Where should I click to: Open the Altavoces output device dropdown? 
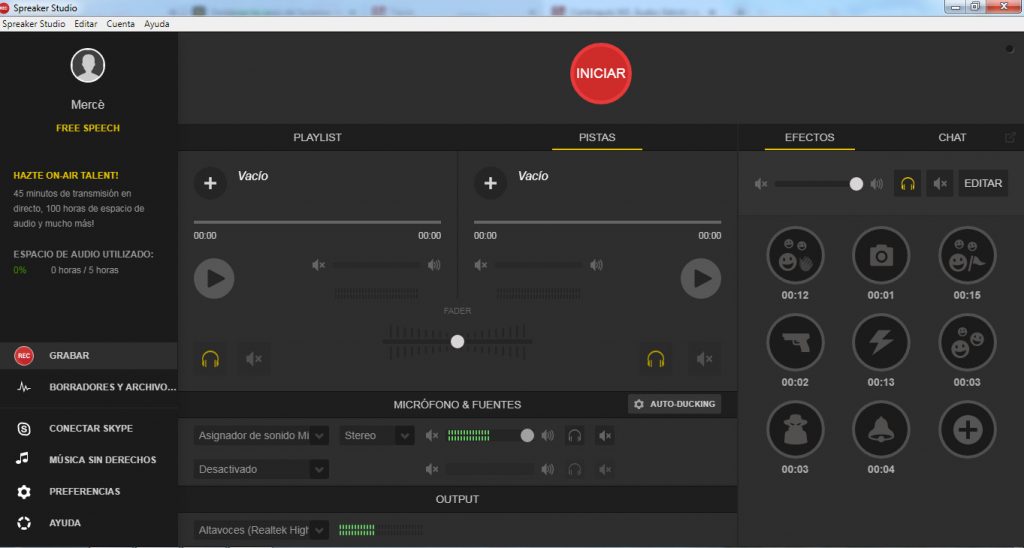click(261, 530)
